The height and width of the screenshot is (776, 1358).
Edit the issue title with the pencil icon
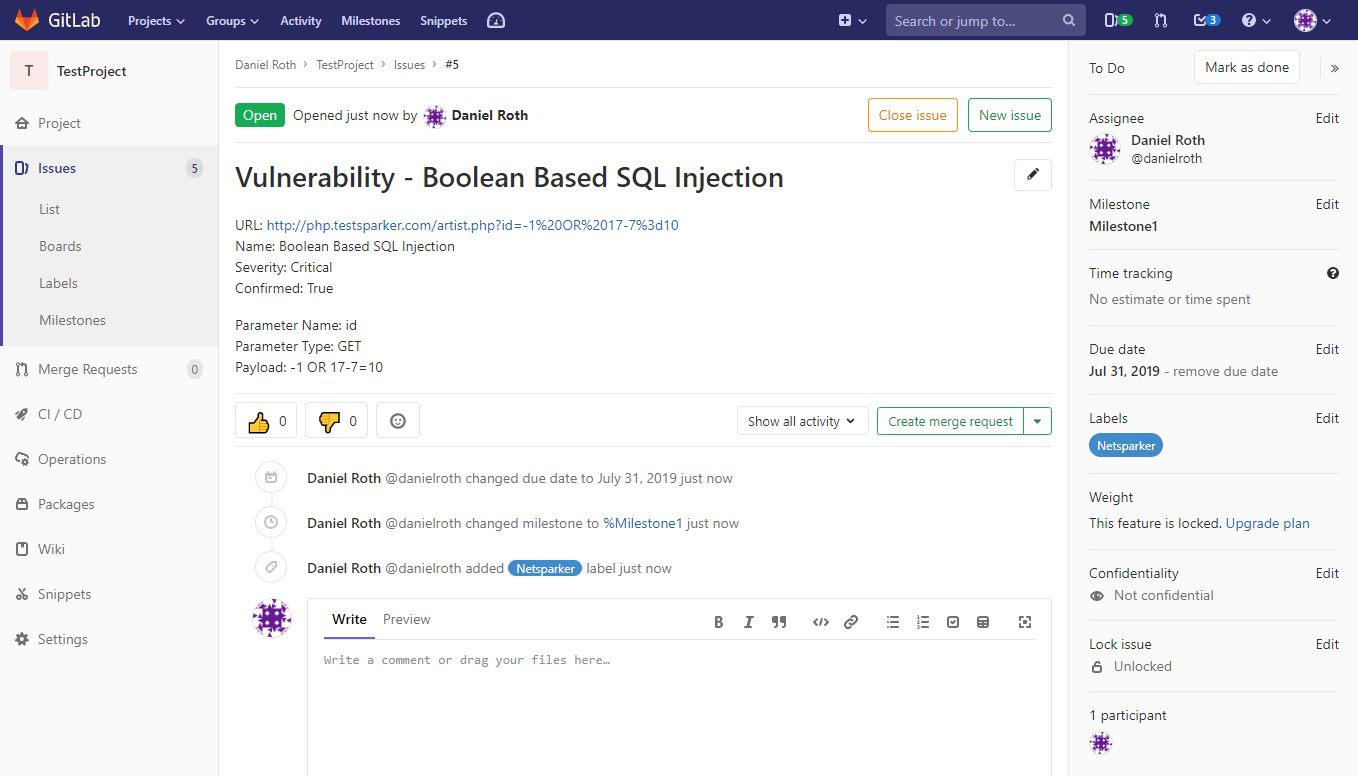1032,174
